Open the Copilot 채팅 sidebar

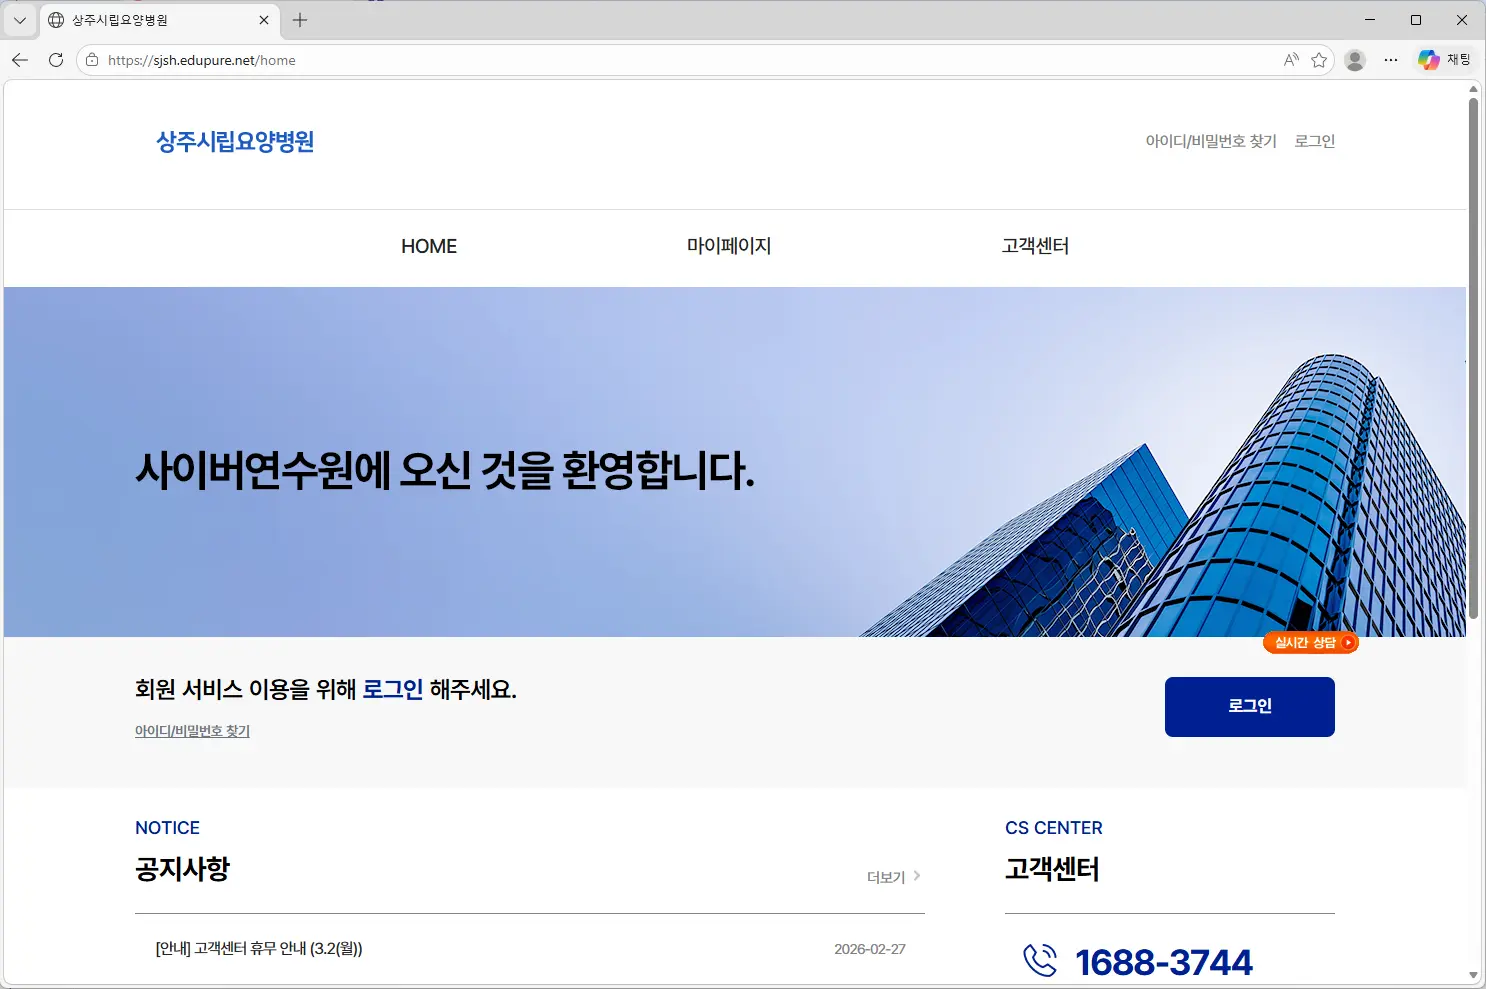click(x=1443, y=59)
